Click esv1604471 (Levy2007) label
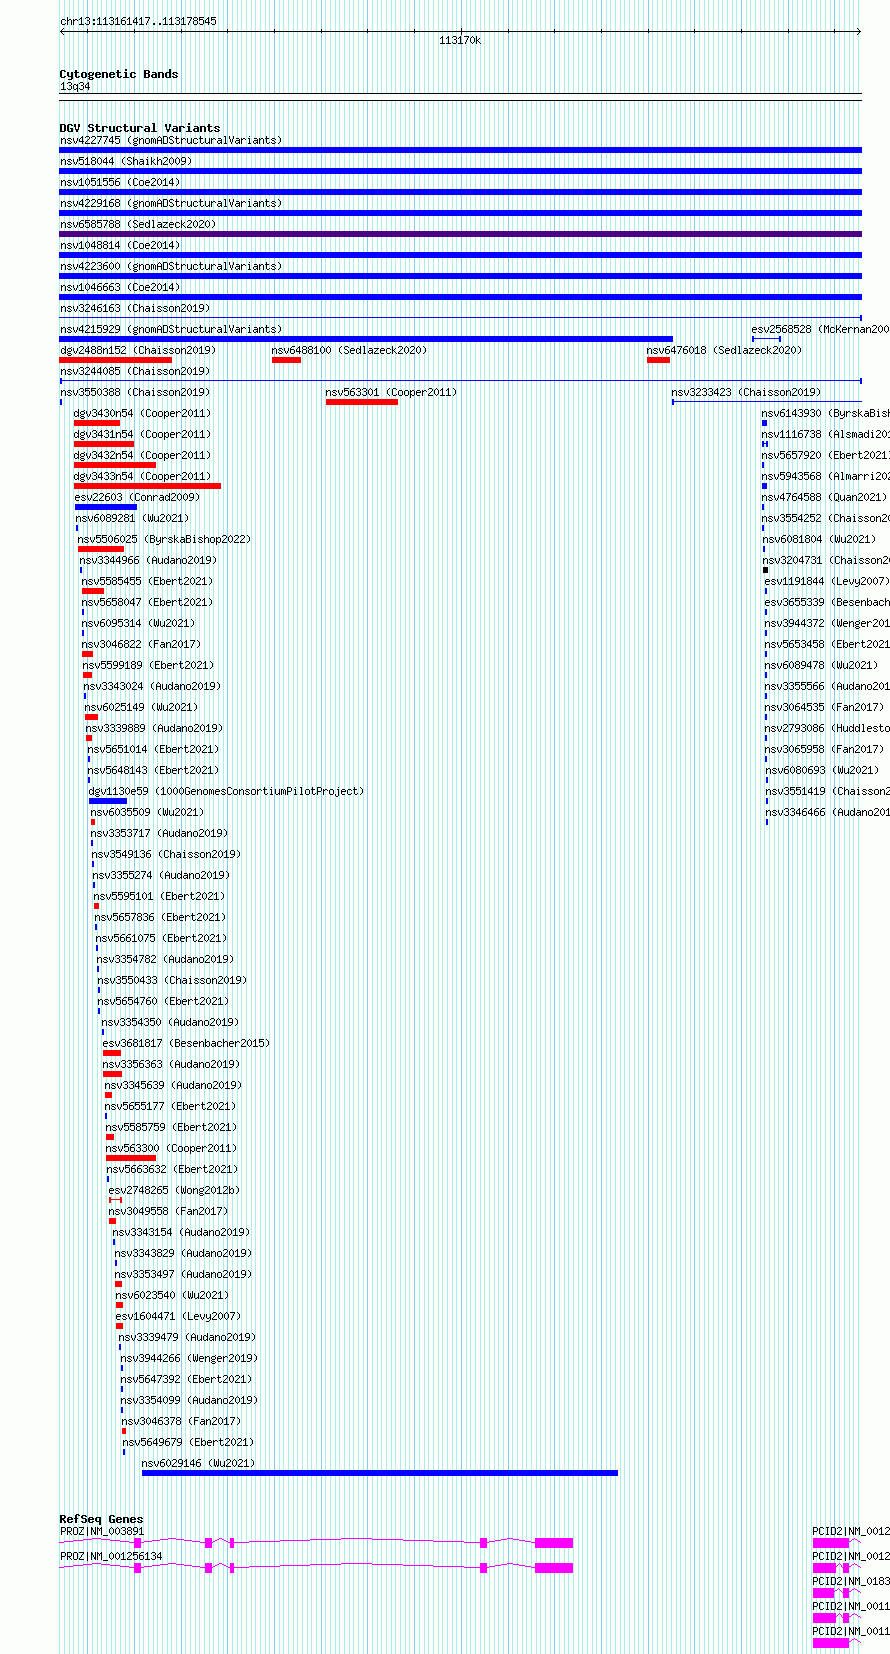The width and height of the screenshot is (890, 1654). tap(178, 1316)
